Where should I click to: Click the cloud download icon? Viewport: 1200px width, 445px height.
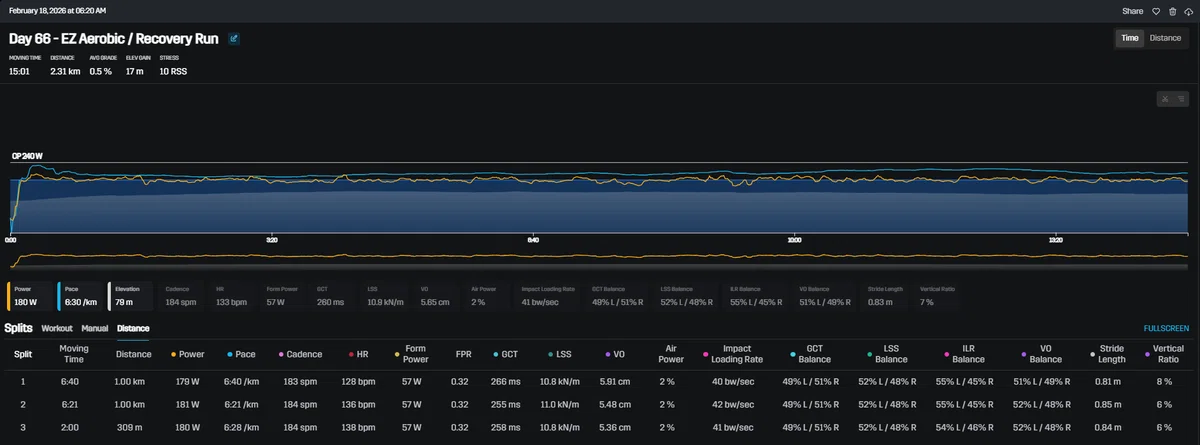(x=1188, y=11)
